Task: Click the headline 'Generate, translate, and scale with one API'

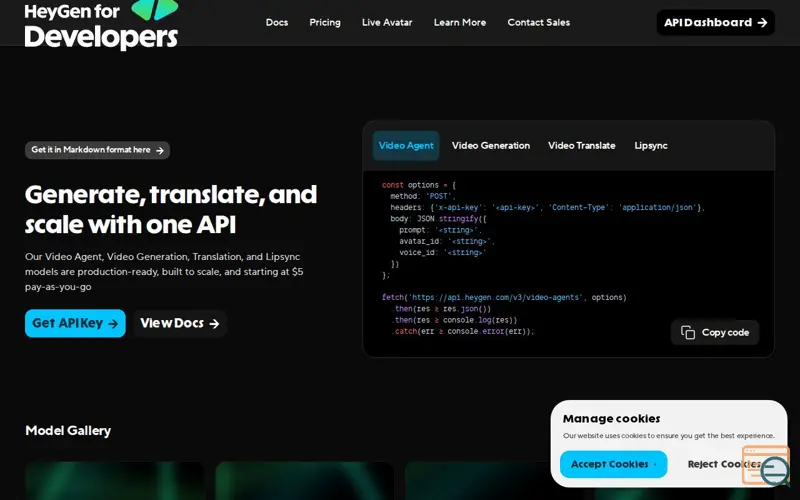Action: pos(171,209)
